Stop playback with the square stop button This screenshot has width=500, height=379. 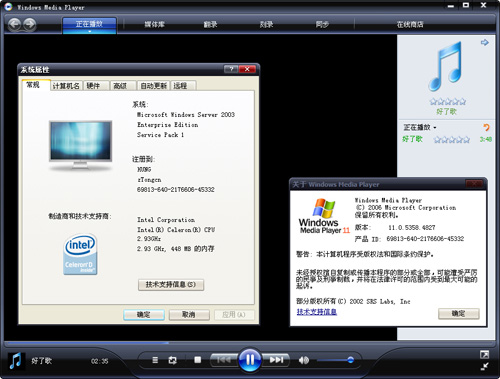tap(198, 360)
